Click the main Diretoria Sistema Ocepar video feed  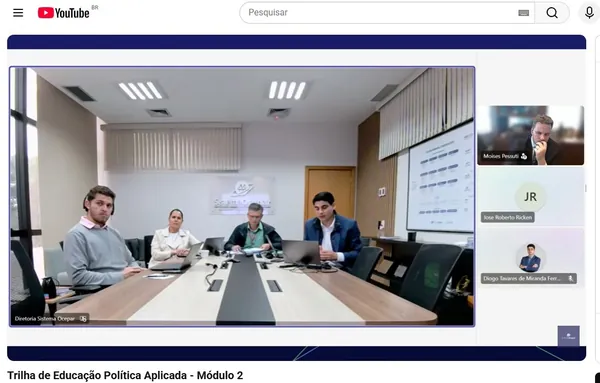coord(242,197)
